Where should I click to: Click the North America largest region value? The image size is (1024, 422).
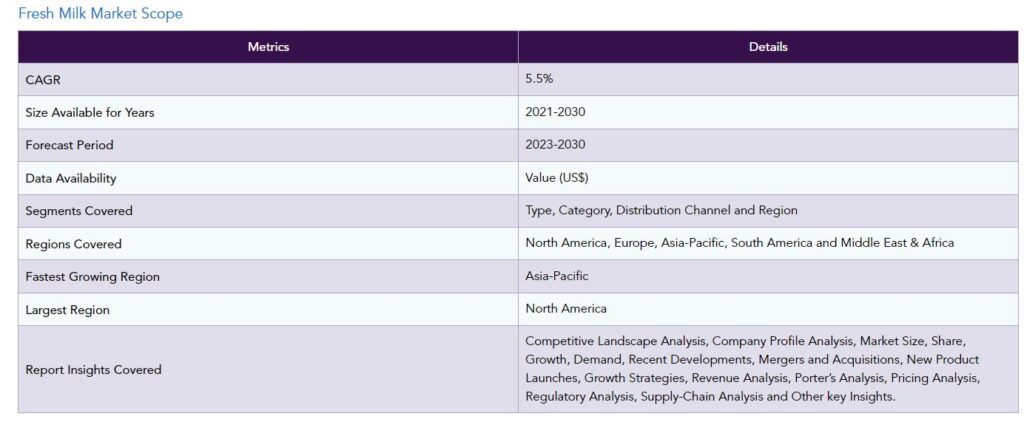coord(566,308)
